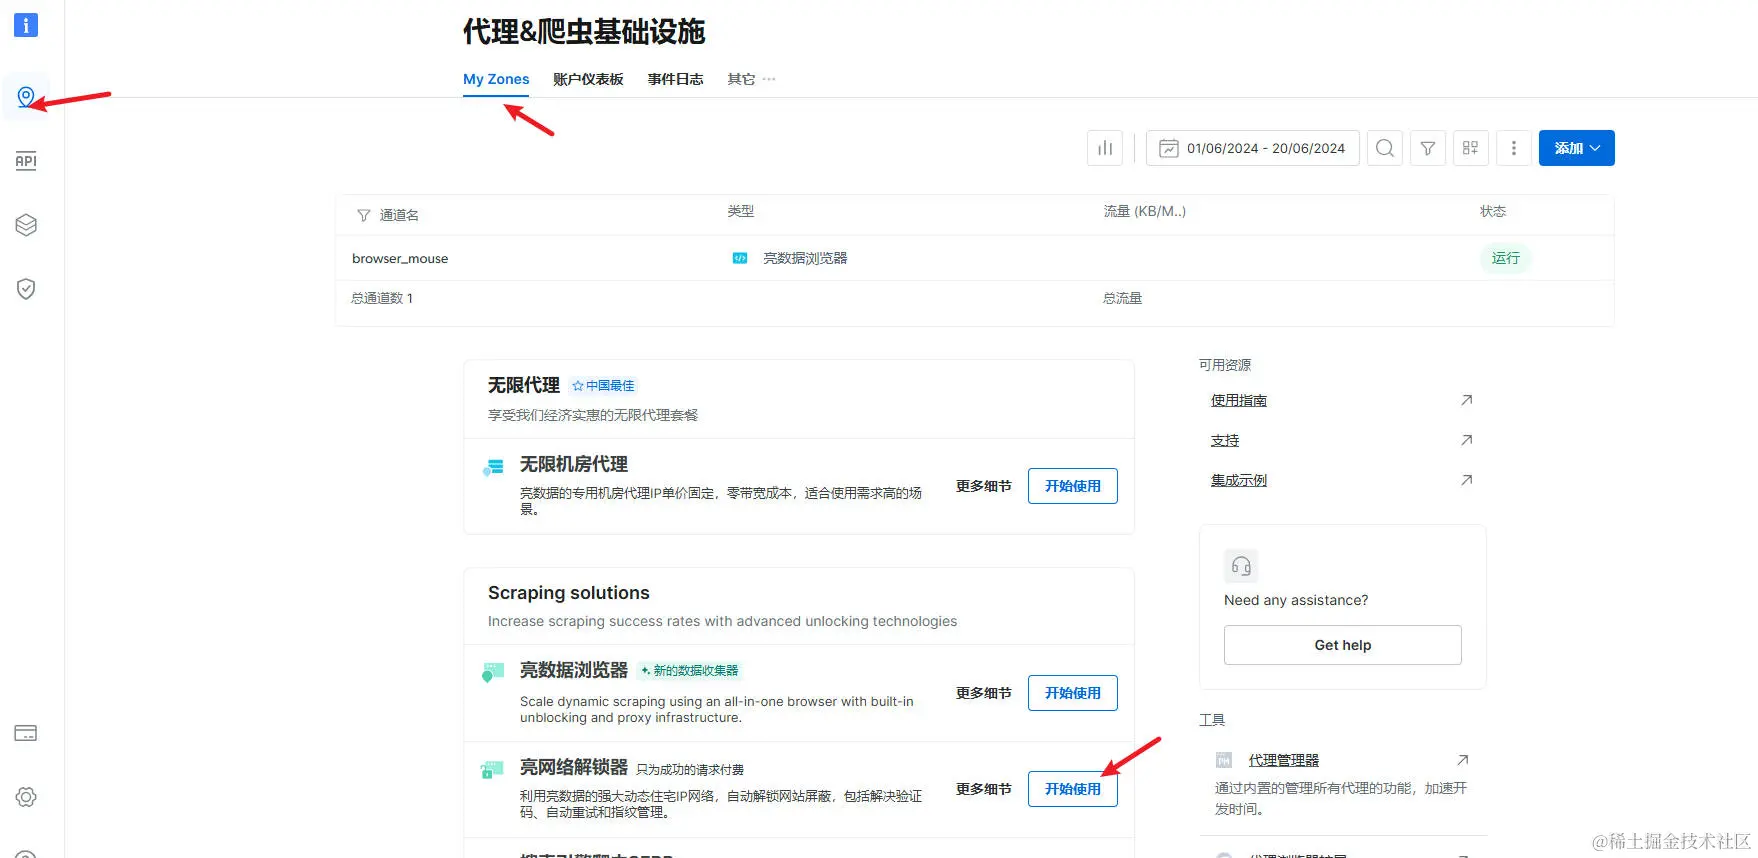Click the funnel icon beside 通道名

[x=364, y=215]
